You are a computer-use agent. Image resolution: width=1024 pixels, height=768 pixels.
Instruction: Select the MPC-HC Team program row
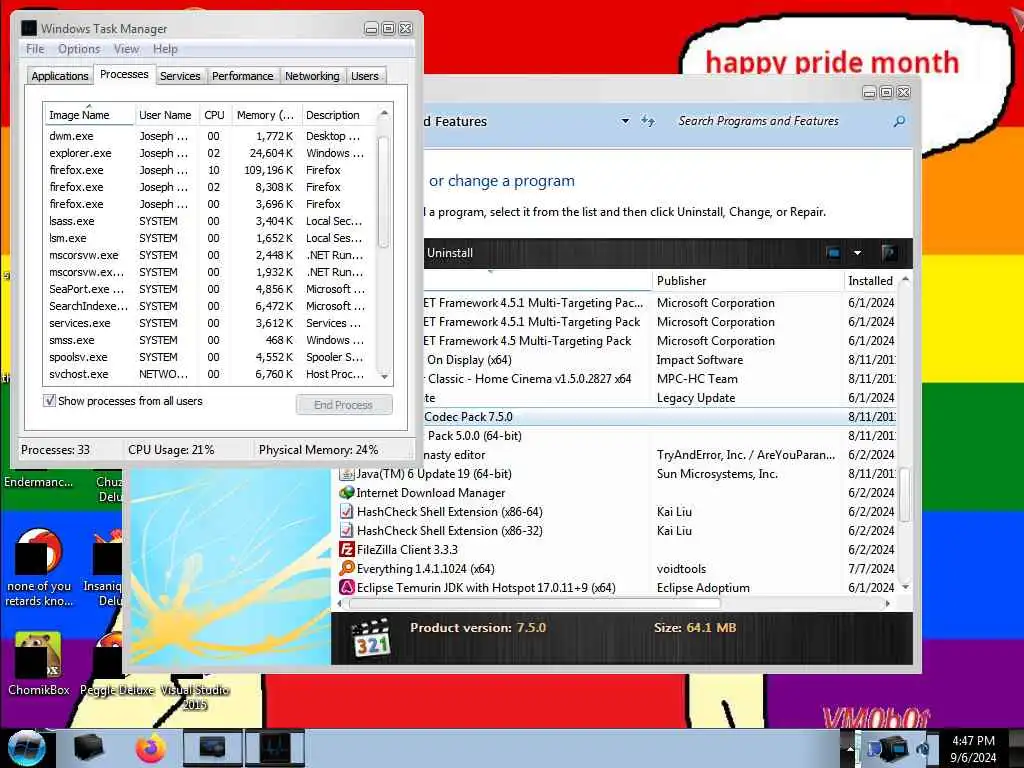(660, 379)
